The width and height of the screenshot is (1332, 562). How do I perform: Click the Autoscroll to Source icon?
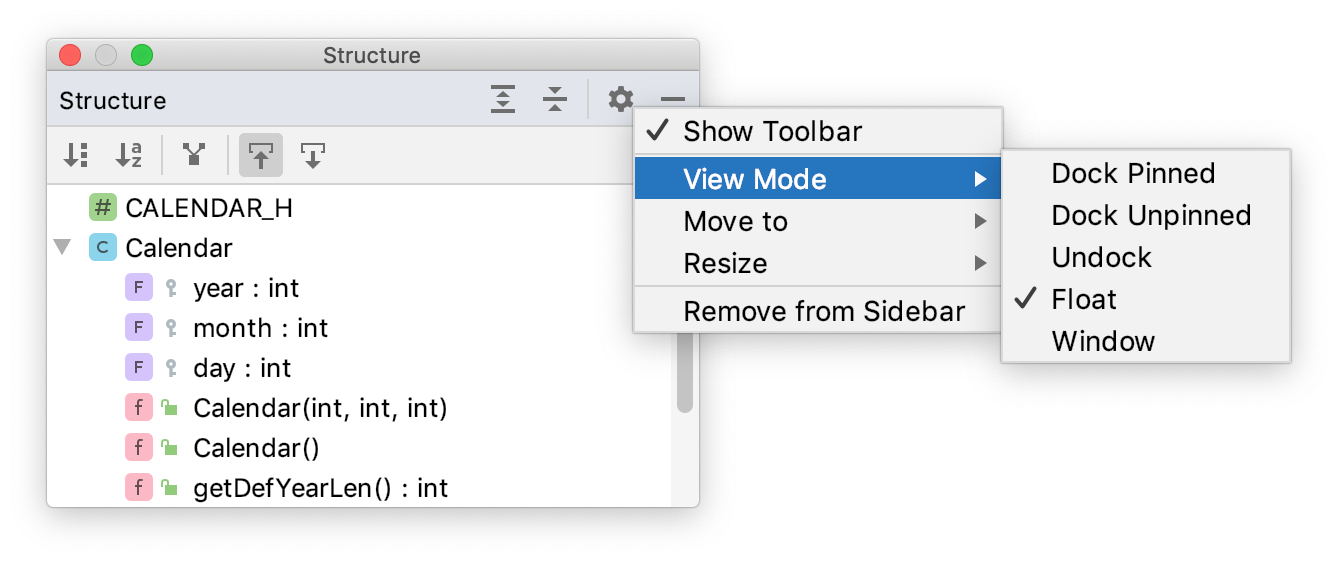click(x=261, y=155)
